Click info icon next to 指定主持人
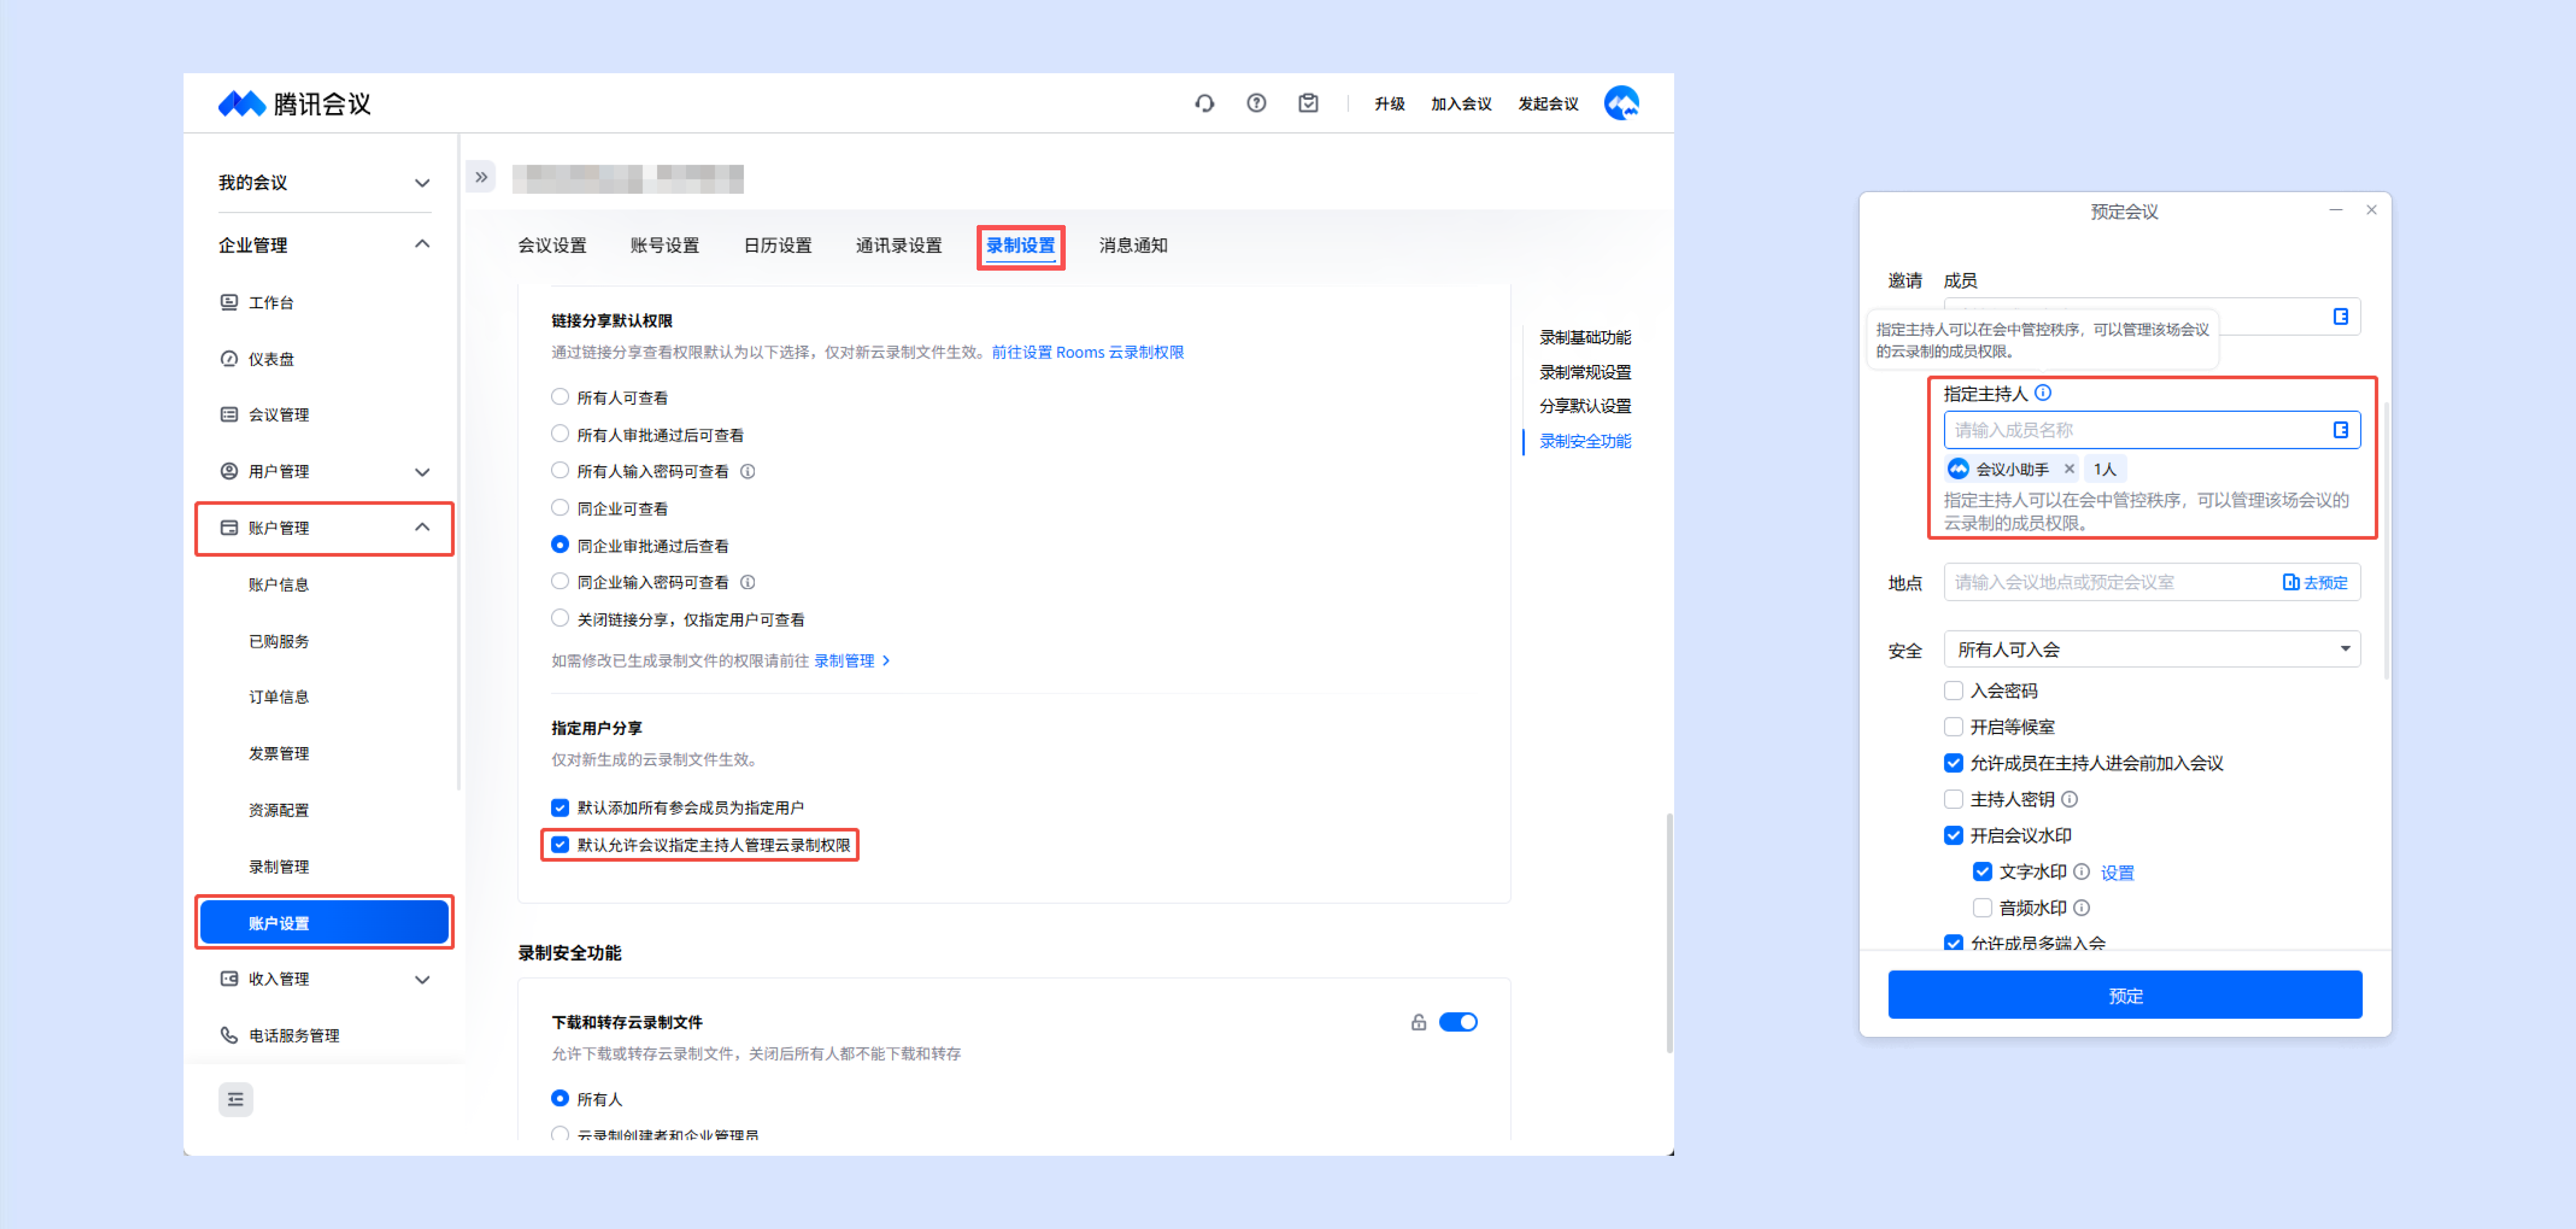Viewport: 2576px width, 1229px height. point(2043,393)
